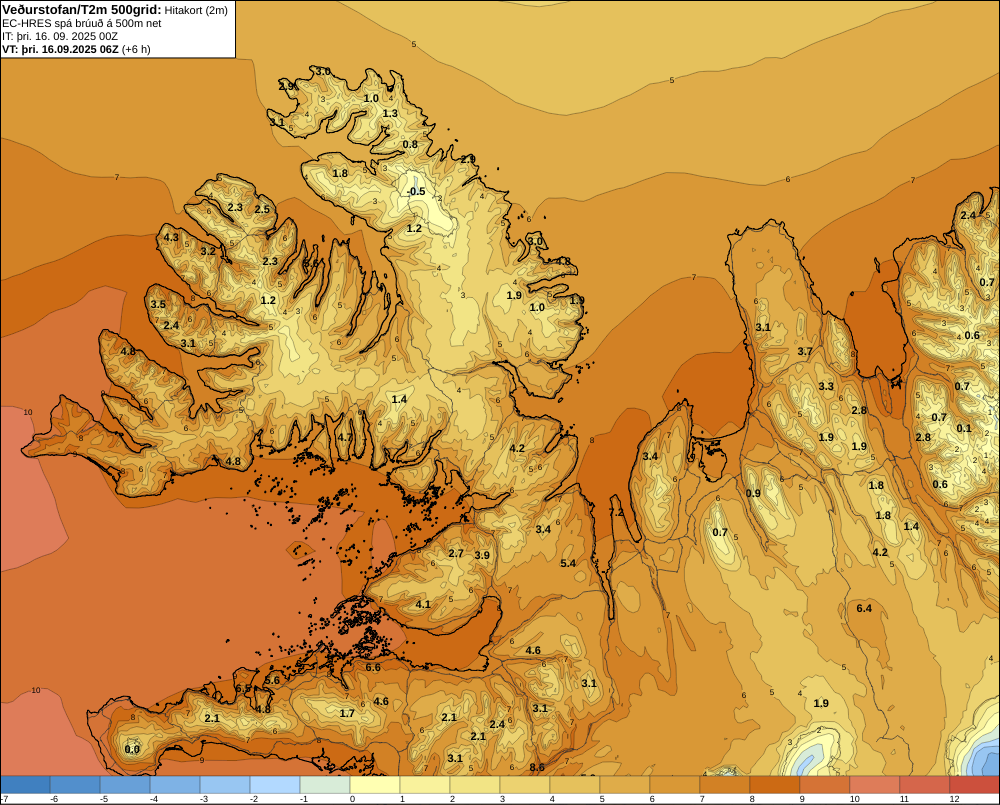Click the legend label '-4'

(x=154, y=799)
